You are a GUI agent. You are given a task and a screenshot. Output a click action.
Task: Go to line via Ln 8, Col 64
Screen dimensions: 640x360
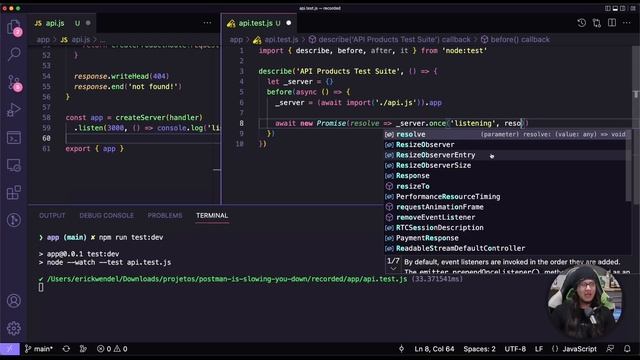click(434, 349)
